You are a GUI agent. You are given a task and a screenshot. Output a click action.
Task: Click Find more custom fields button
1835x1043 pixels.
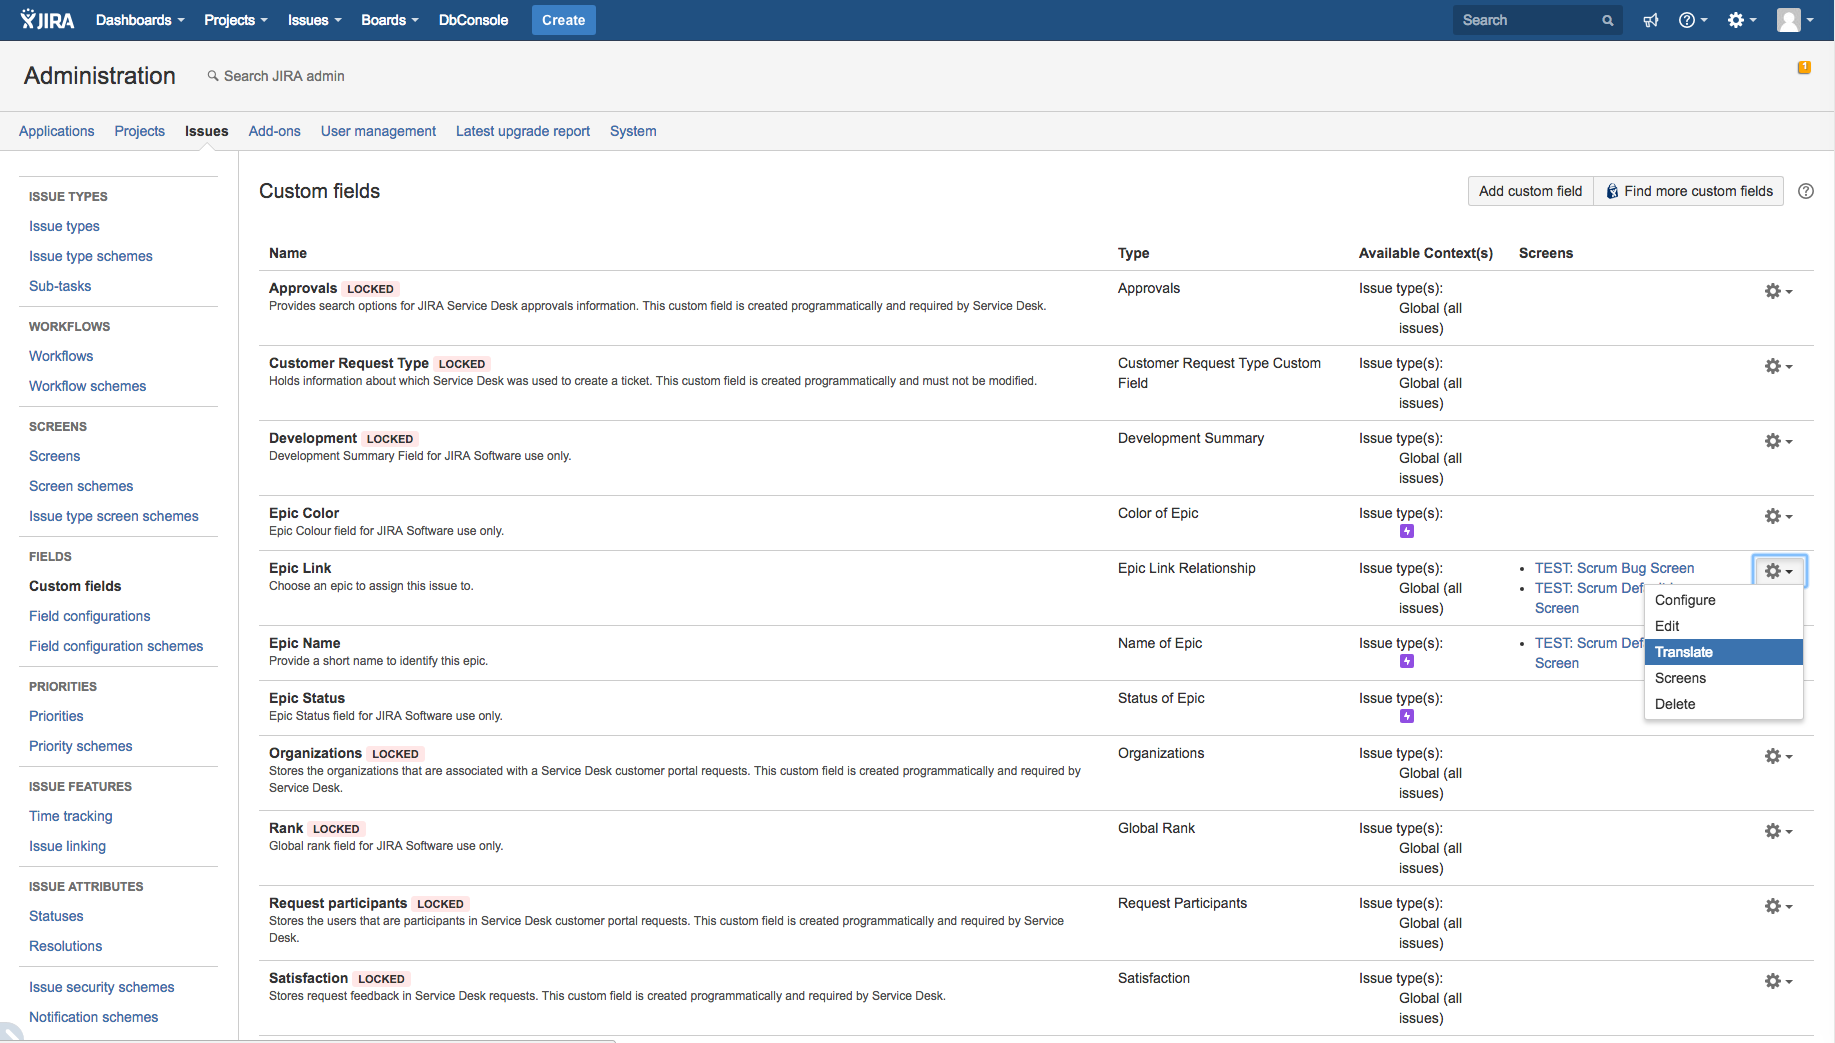tap(1689, 191)
